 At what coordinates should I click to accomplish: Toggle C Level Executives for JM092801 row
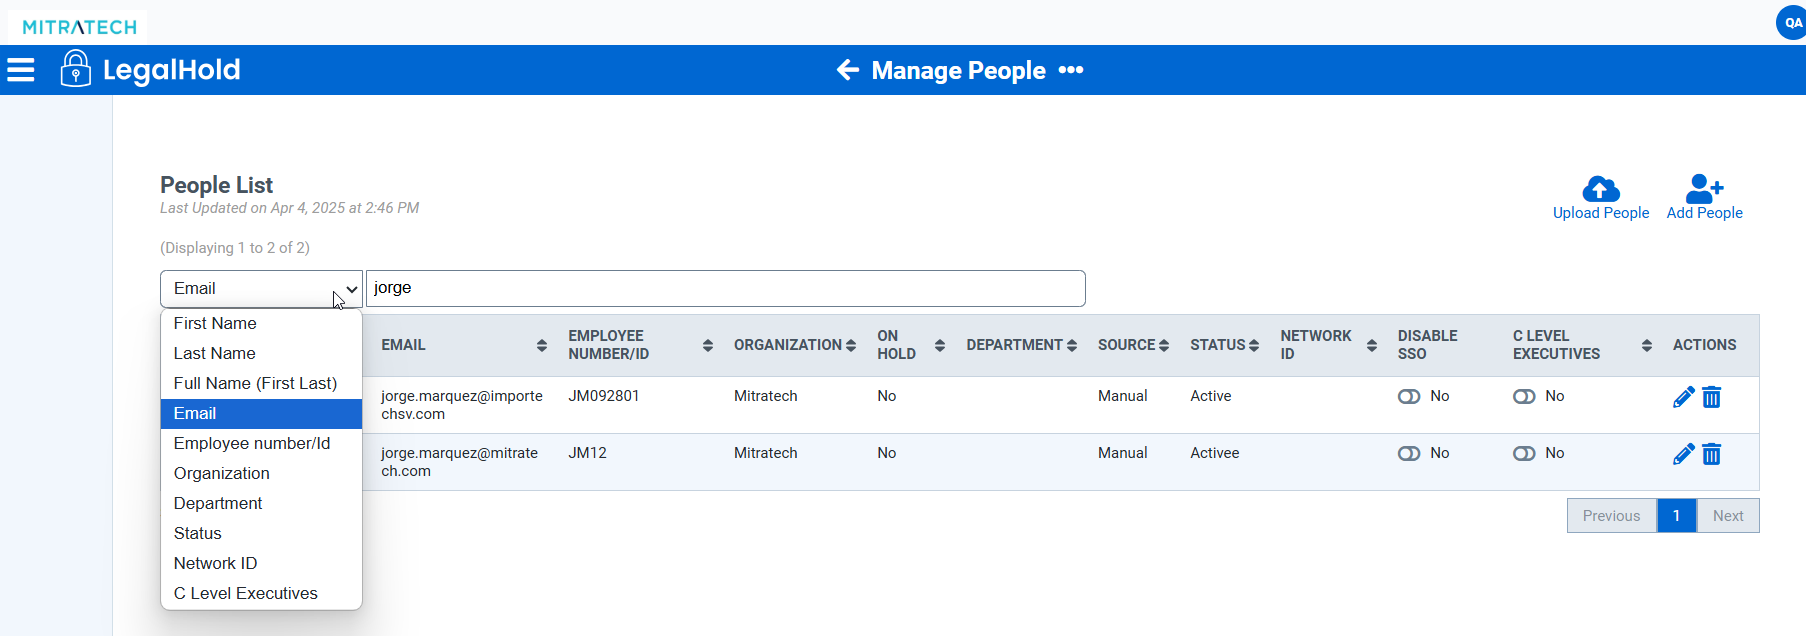(x=1524, y=397)
